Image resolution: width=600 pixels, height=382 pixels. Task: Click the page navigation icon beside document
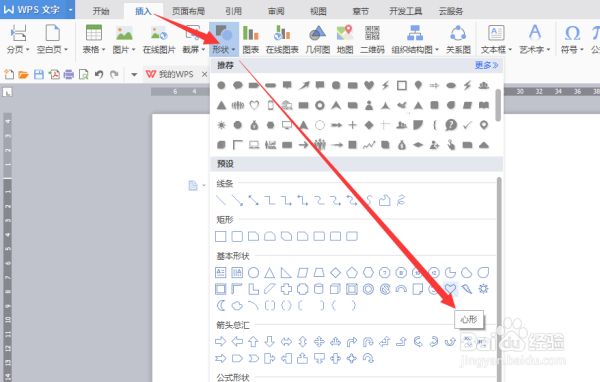click(193, 186)
